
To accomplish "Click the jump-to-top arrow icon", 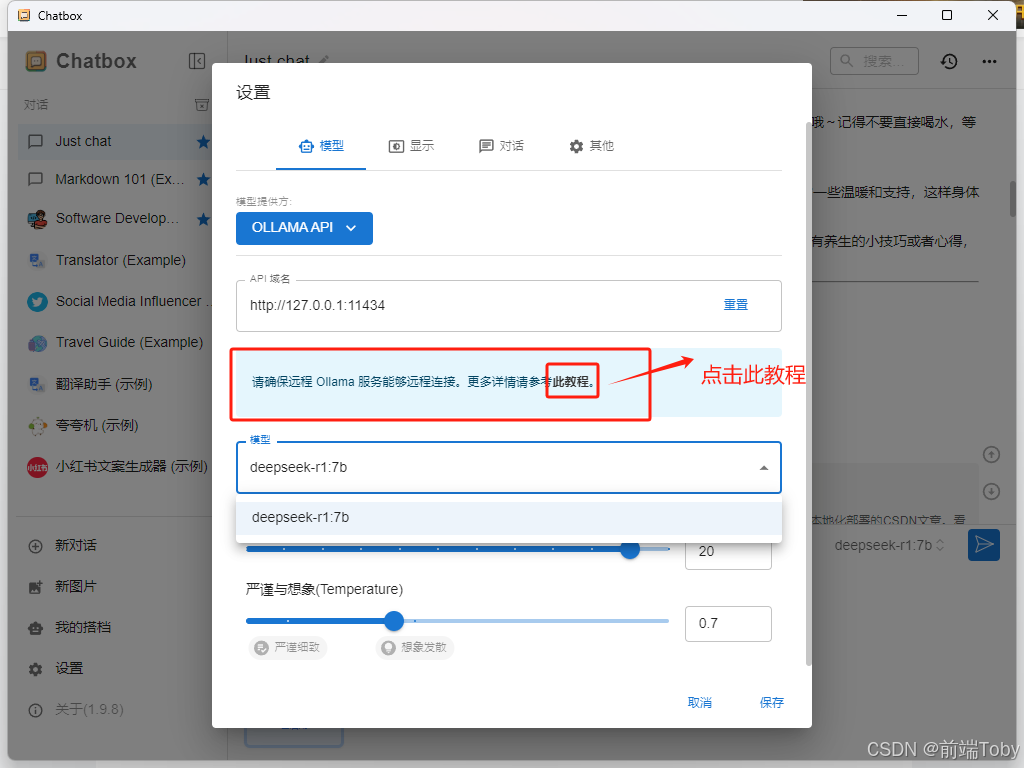I will [991, 455].
